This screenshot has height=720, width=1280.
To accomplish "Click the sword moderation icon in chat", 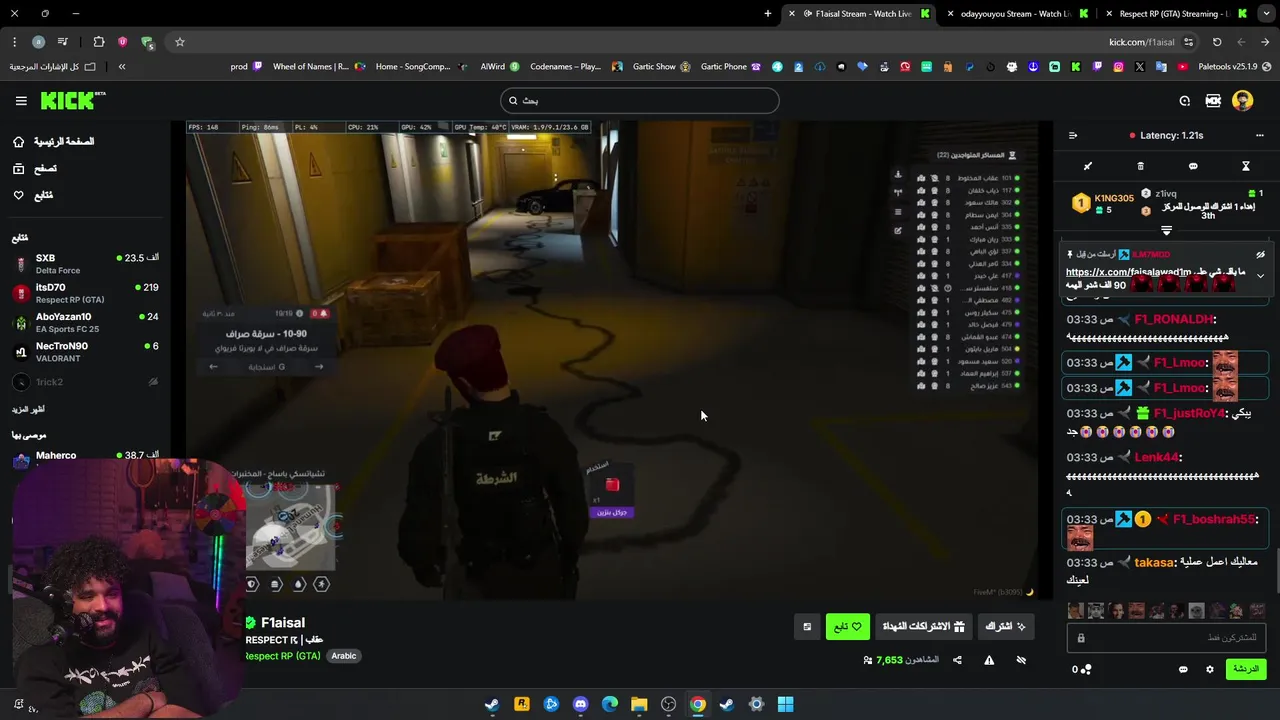I will click(x=1088, y=166).
